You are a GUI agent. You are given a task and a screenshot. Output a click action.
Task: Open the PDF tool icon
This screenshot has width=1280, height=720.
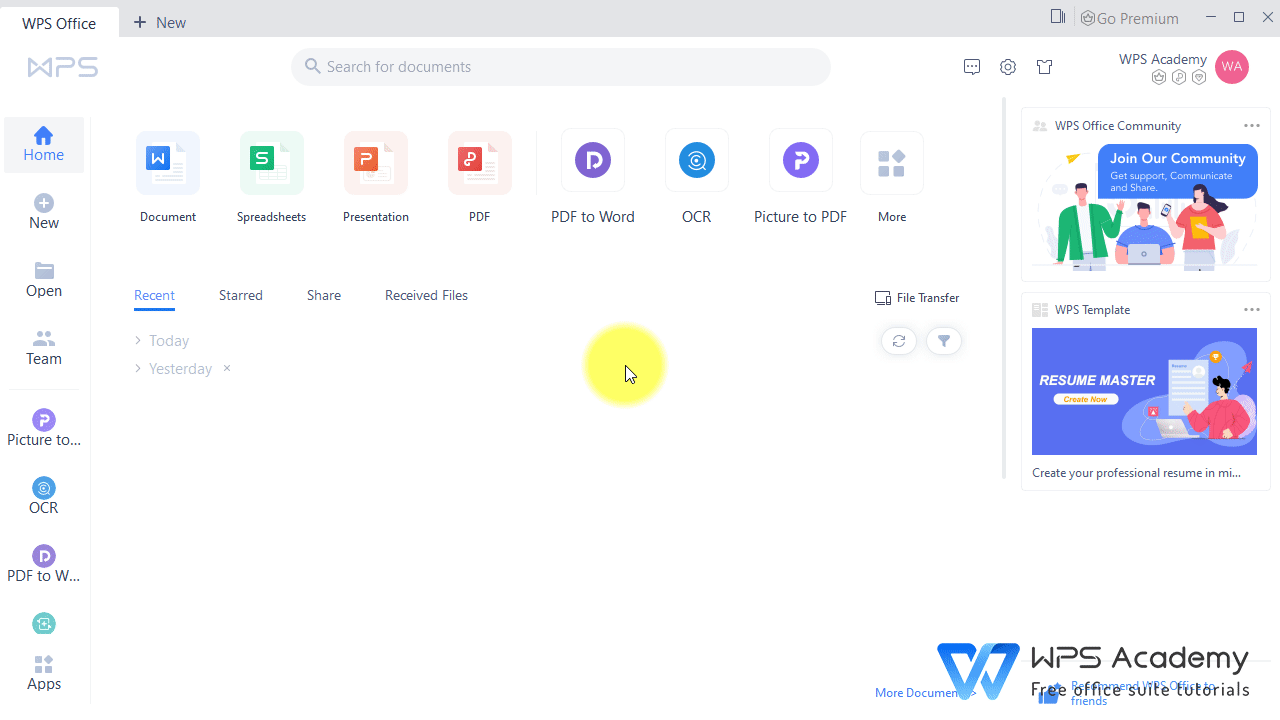pos(480,163)
